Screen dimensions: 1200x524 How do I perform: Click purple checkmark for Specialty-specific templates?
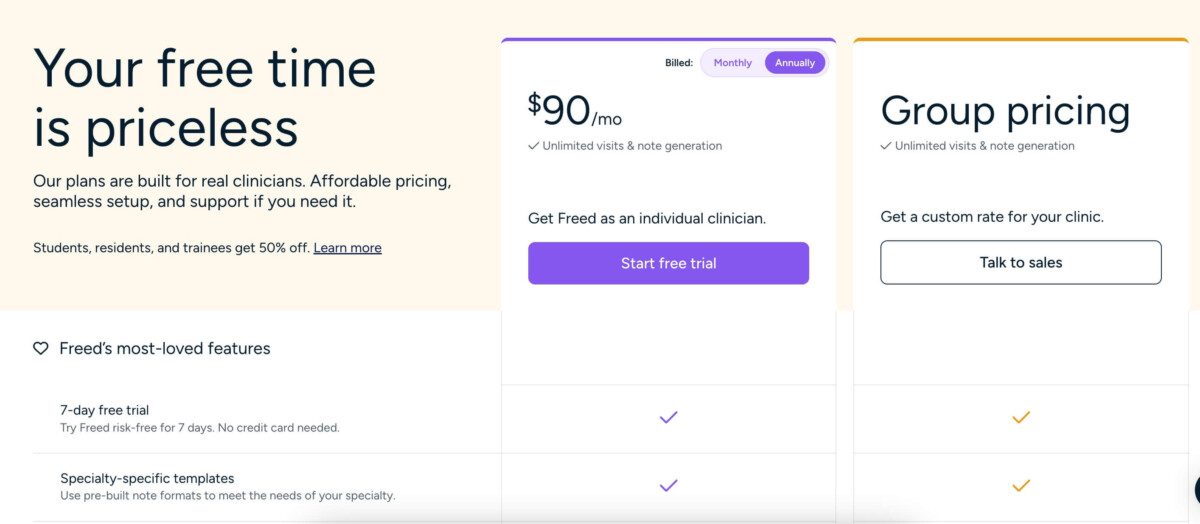click(669, 486)
